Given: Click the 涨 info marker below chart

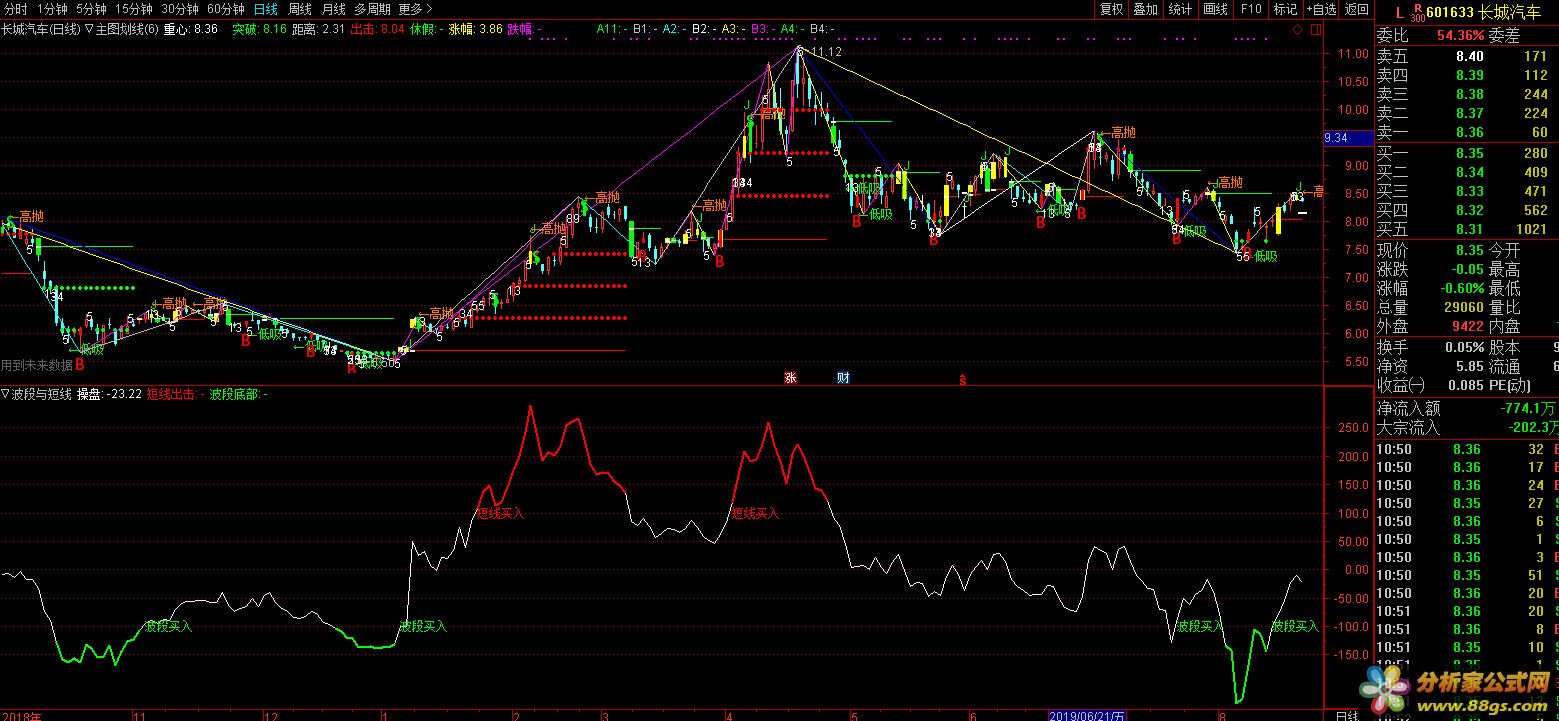Looking at the screenshot, I should coord(790,378).
